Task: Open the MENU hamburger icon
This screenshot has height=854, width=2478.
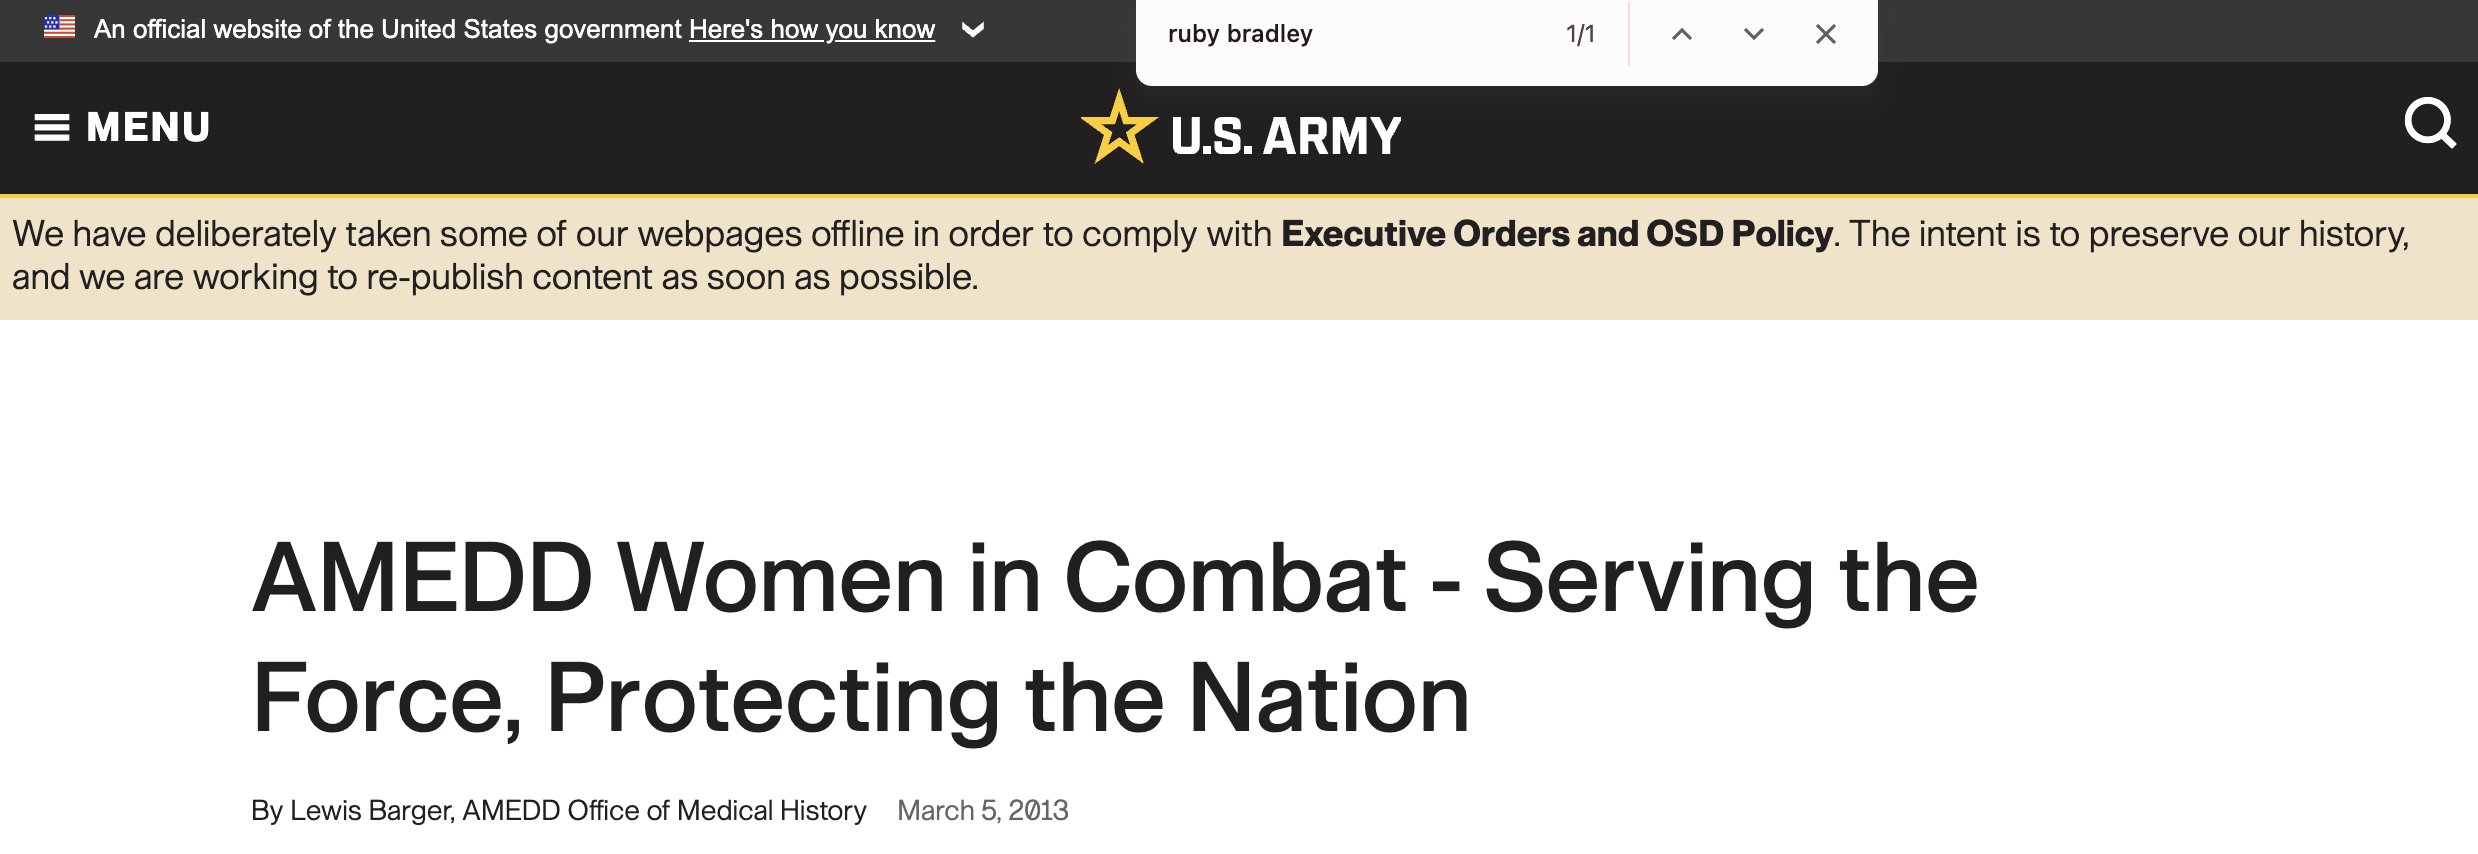Action: click(x=52, y=128)
